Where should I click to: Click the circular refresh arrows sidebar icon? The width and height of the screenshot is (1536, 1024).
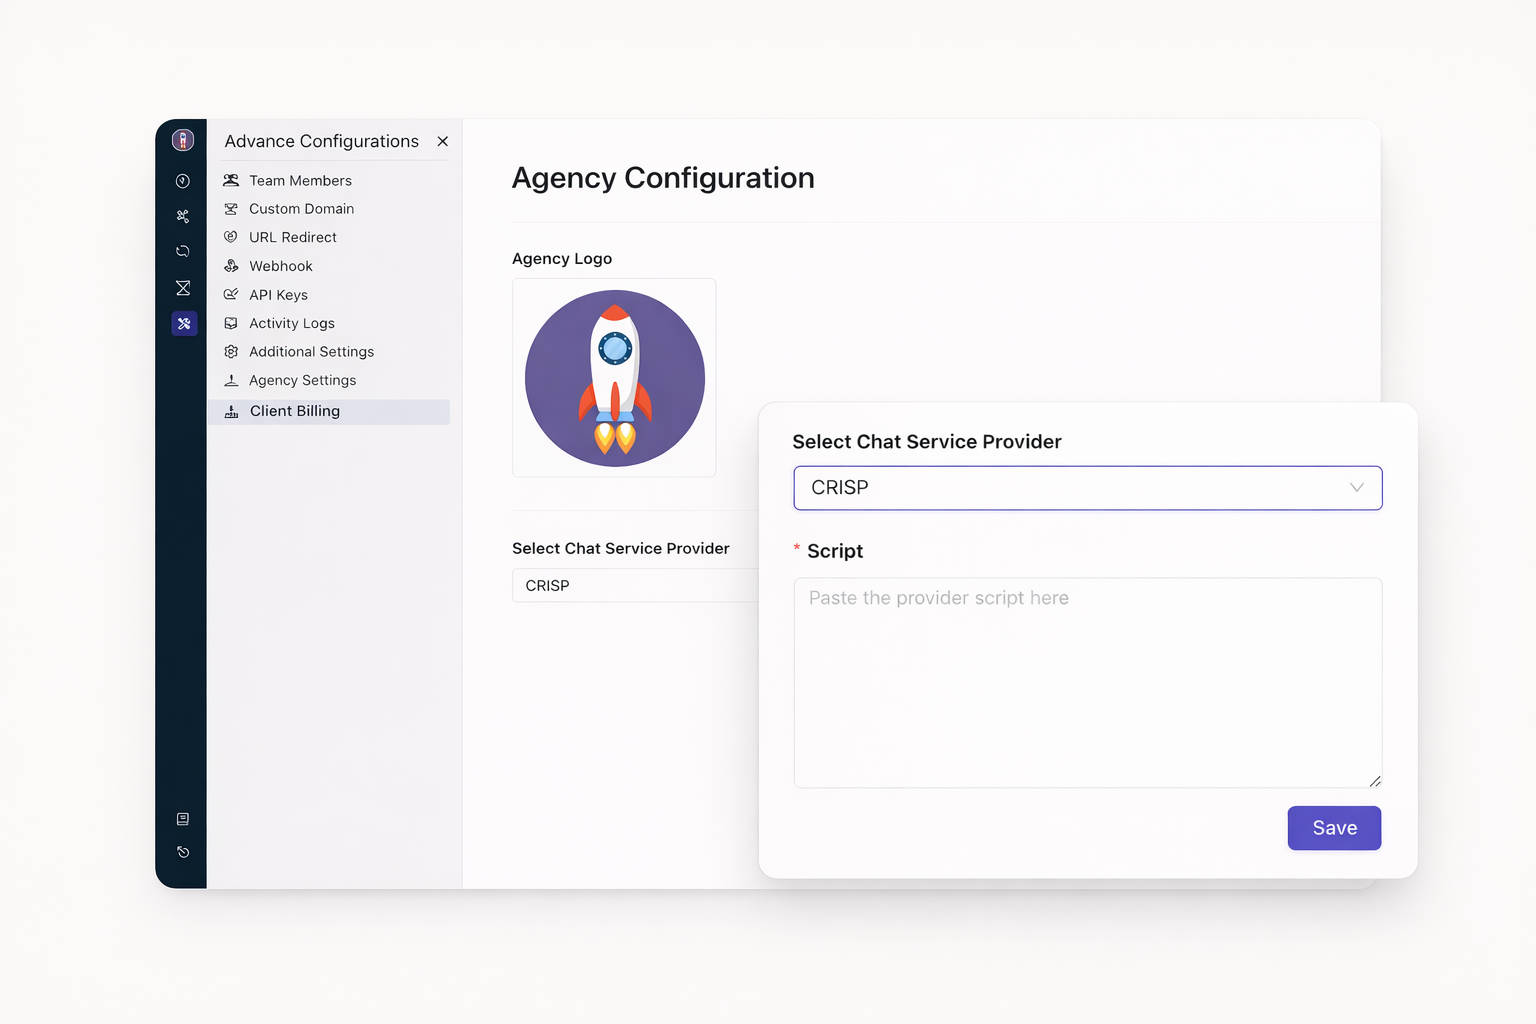pos(182,251)
